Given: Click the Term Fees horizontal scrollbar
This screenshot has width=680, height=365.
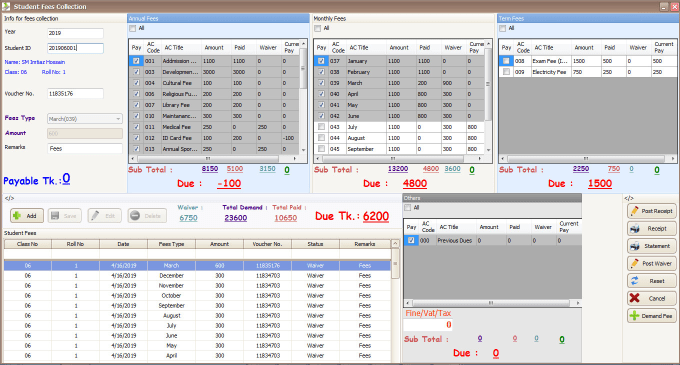Looking at the screenshot, I should coord(587,159).
